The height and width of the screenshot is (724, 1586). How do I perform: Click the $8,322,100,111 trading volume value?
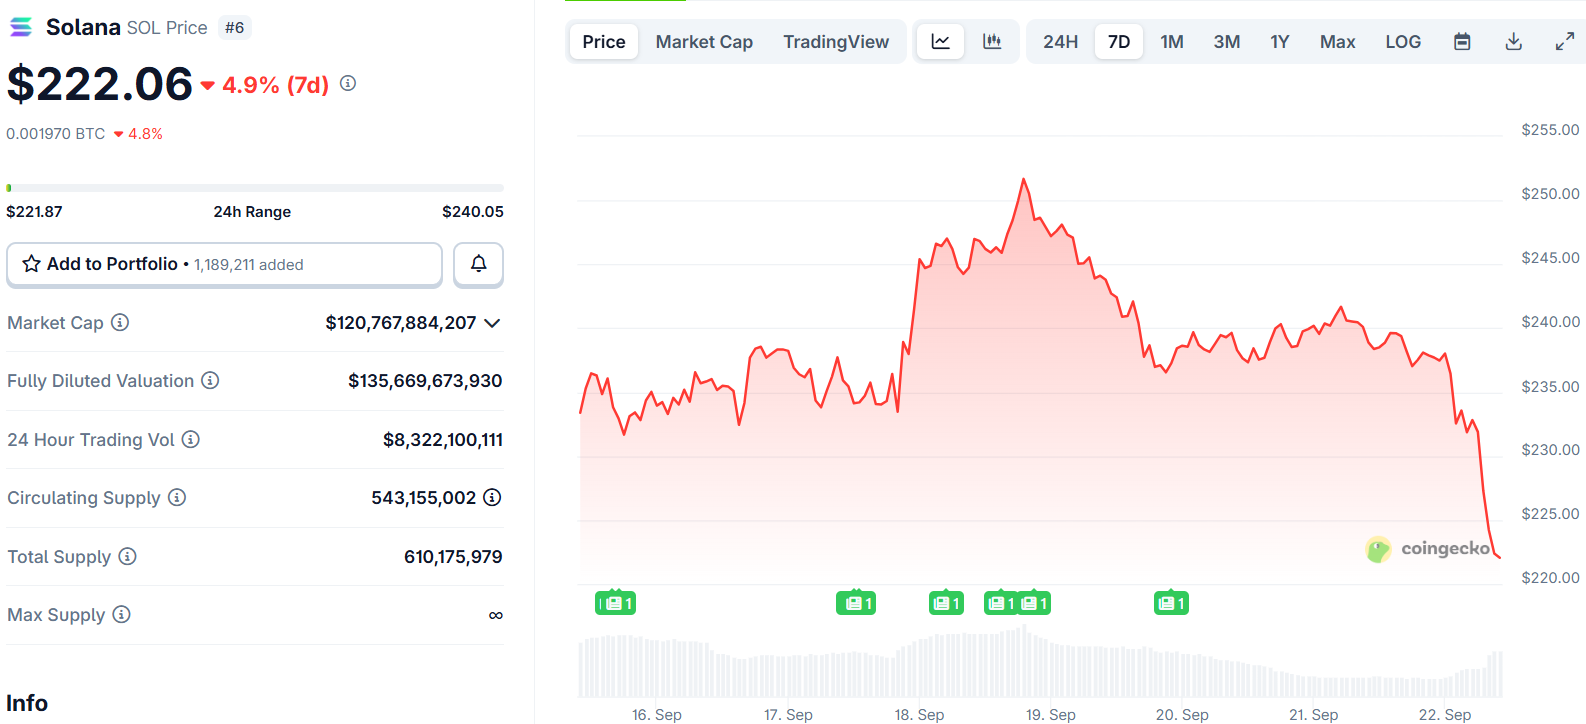(x=443, y=440)
